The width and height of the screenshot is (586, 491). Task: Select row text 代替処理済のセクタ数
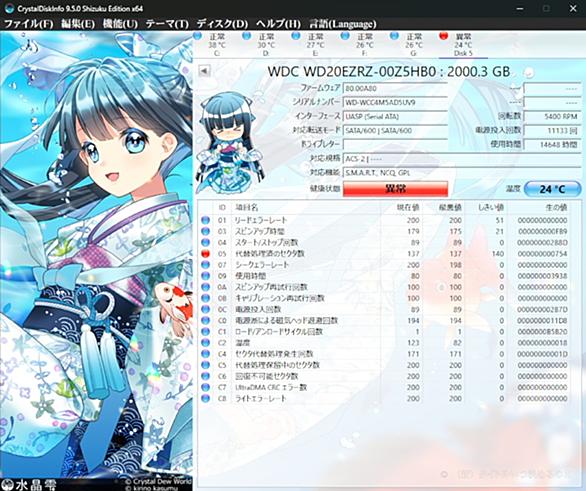tap(270, 253)
